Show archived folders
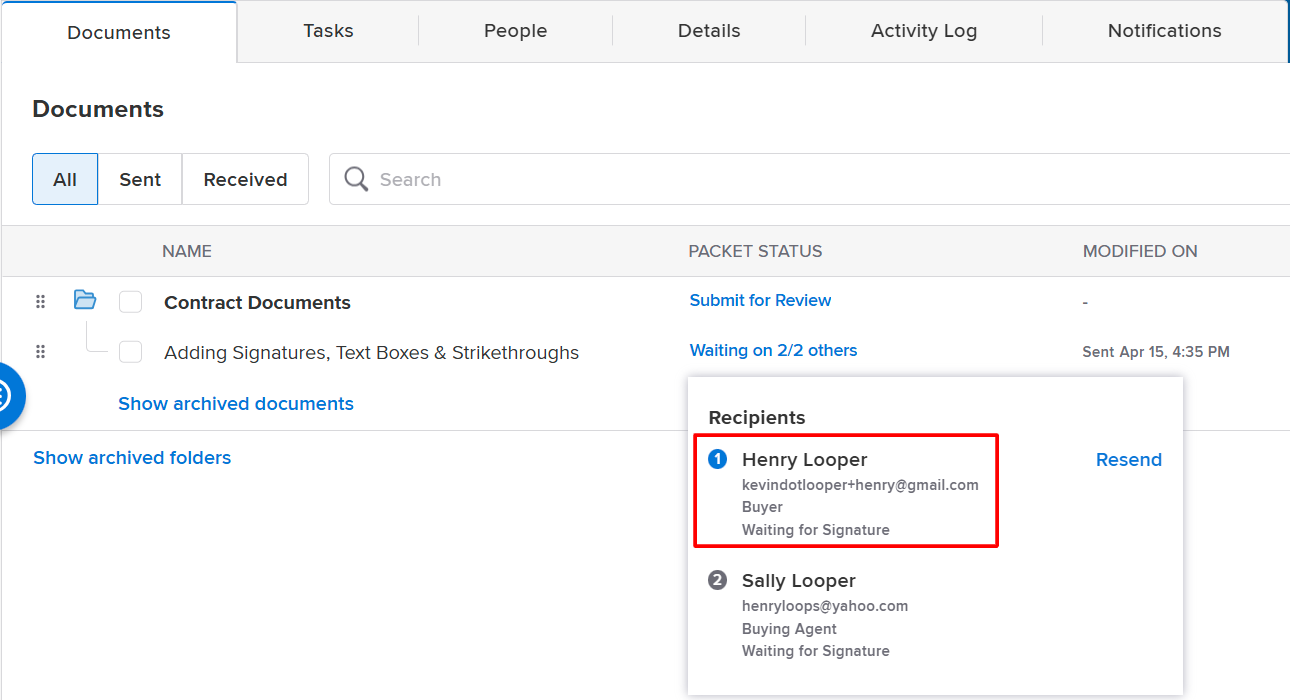 [132, 458]
